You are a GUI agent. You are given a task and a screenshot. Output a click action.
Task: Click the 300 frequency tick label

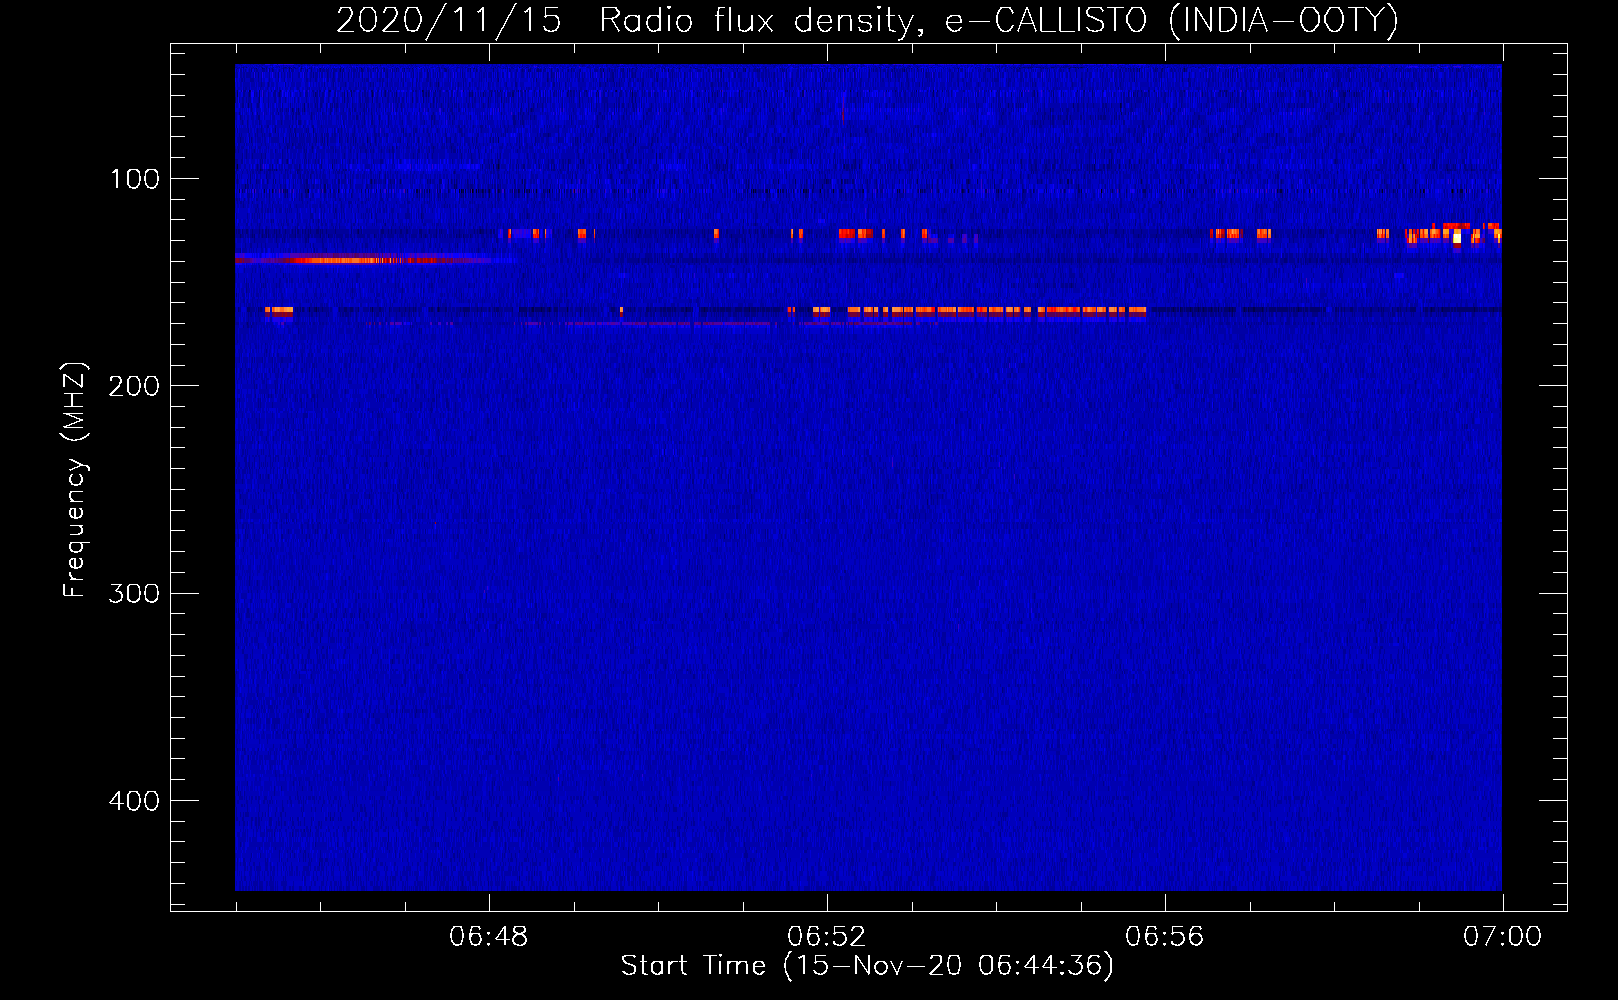click(x=135, y=594)
